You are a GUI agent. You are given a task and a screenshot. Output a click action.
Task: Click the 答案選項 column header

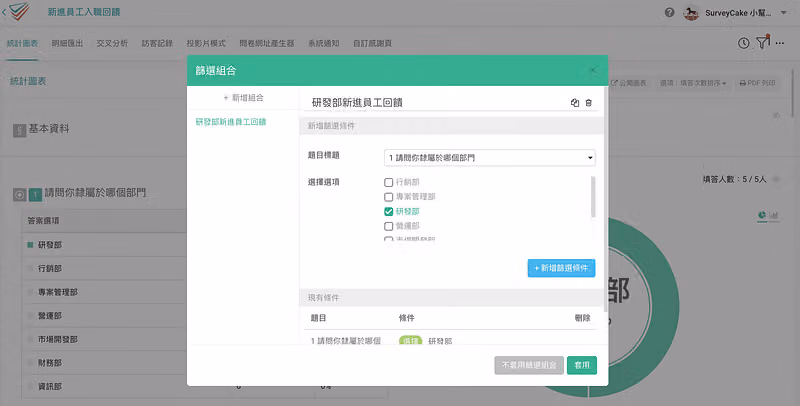point(43,221)
